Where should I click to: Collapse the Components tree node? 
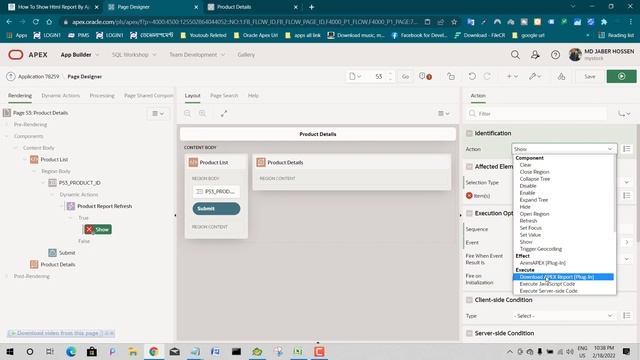(x=7, y=136)
